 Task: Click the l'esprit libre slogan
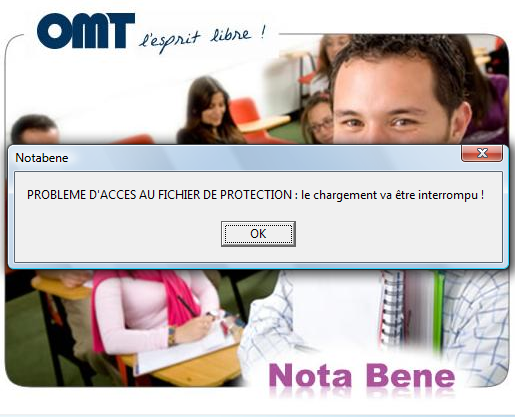(x=202, y=38)
